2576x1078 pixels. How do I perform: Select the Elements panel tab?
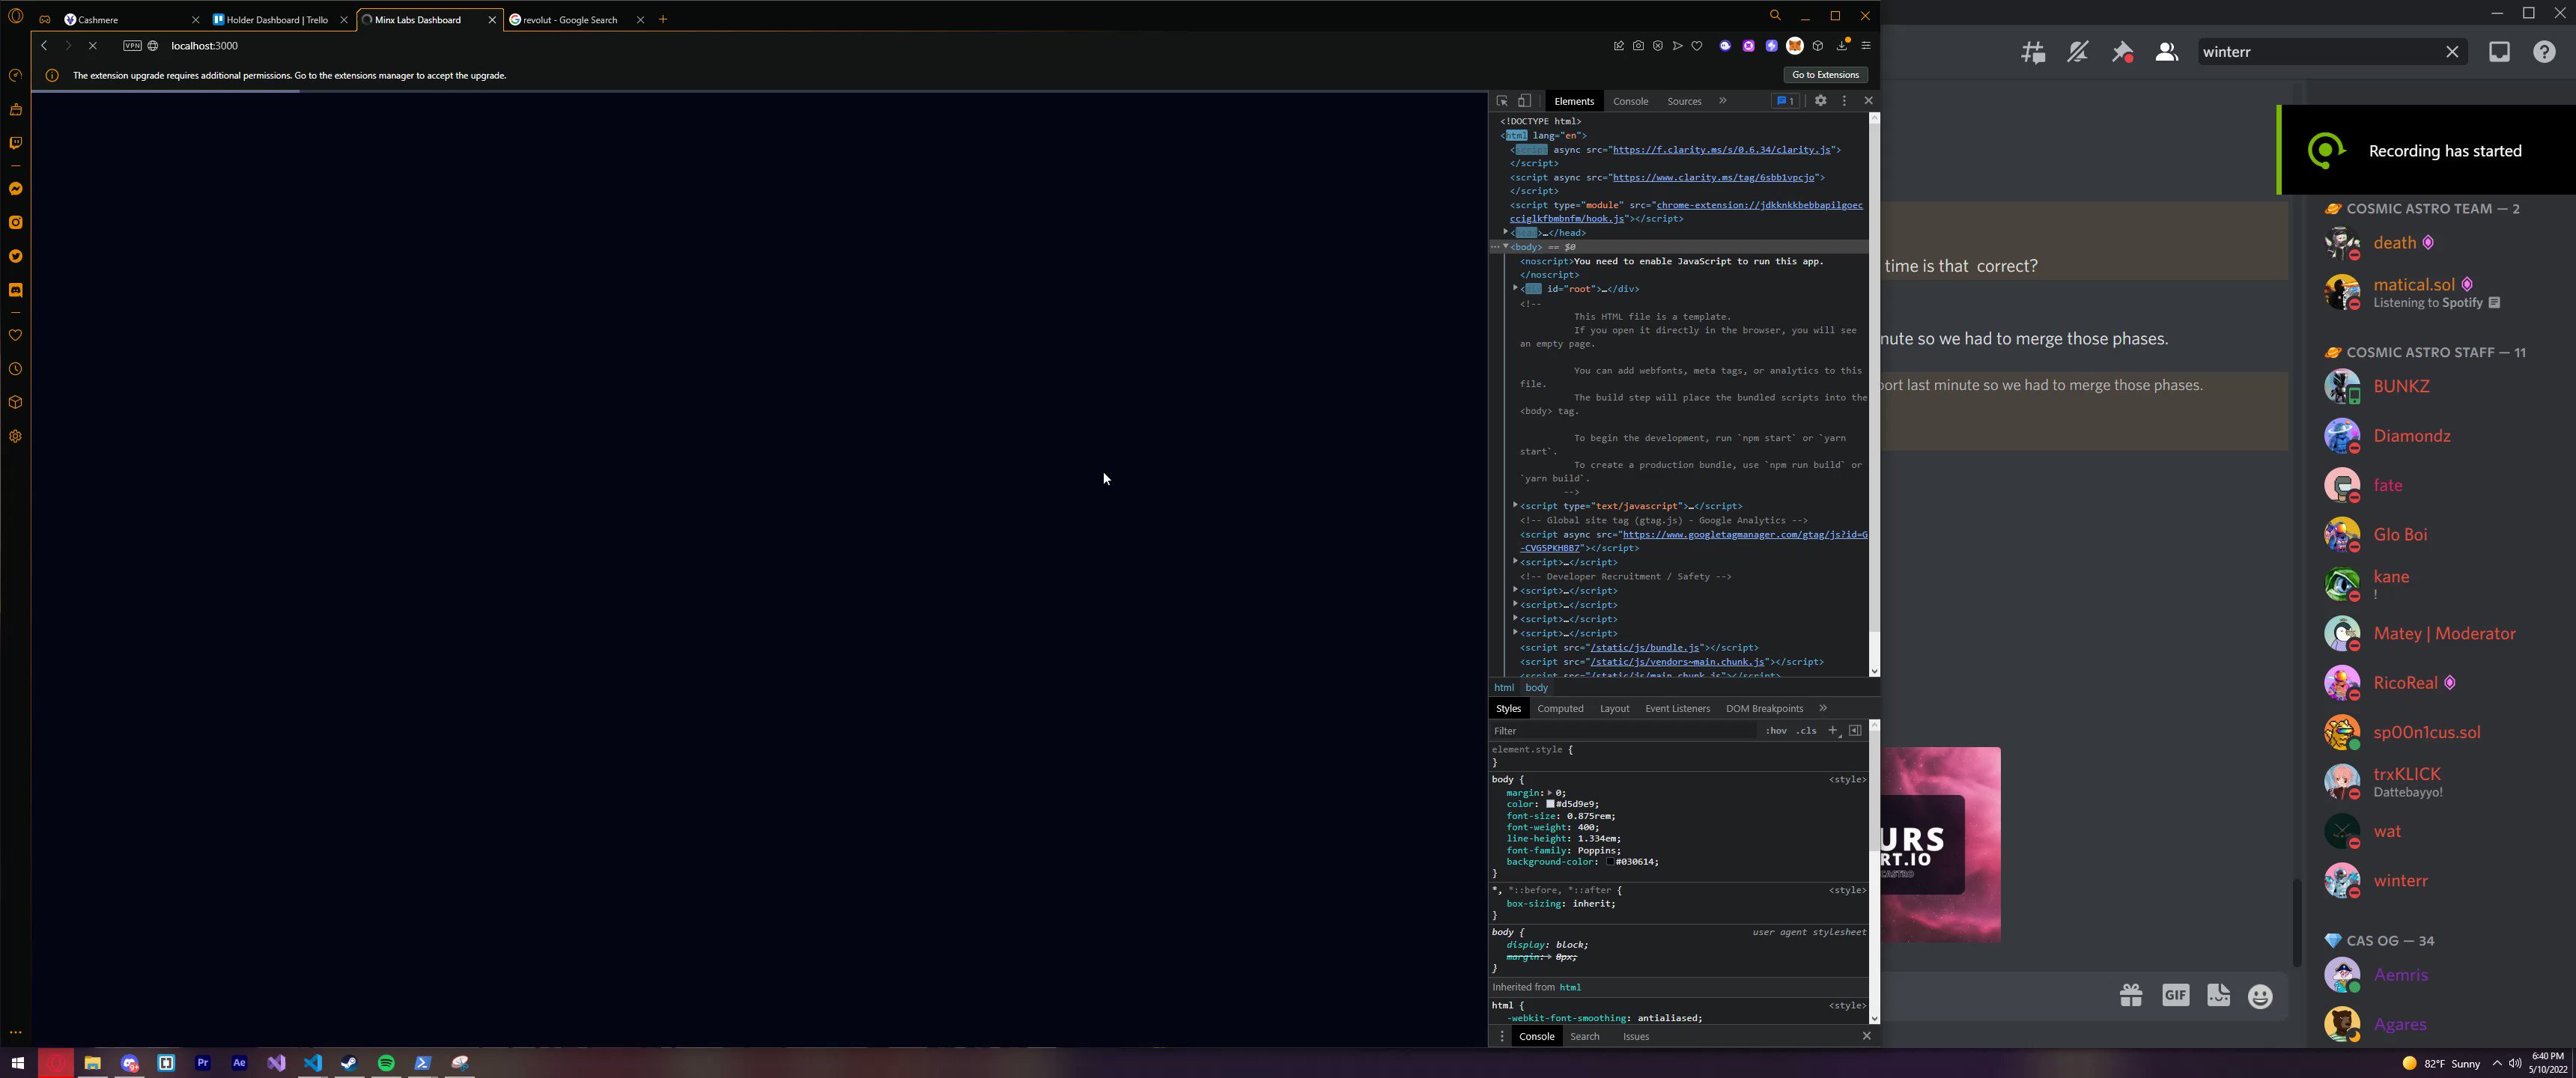[1574, 101]
